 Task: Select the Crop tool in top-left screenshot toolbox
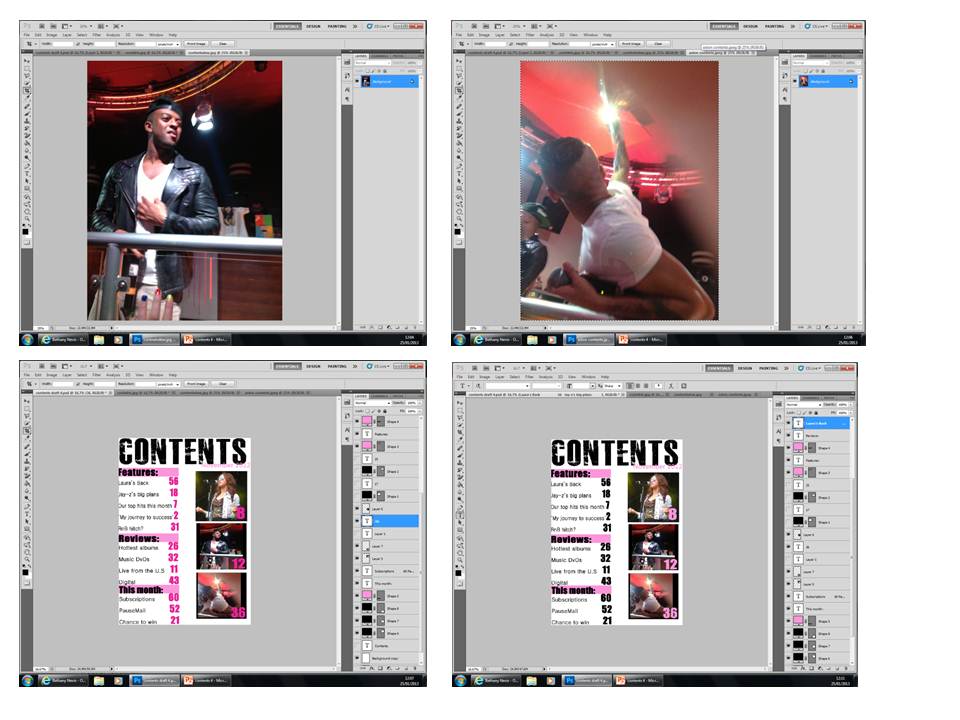(28, 91)
